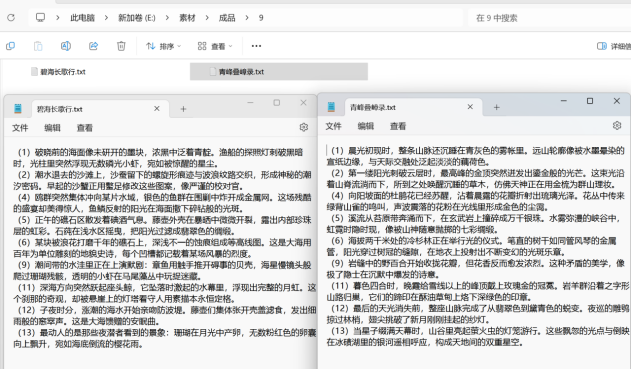
Task: Click the details pane icon
Action: (602, 46)
